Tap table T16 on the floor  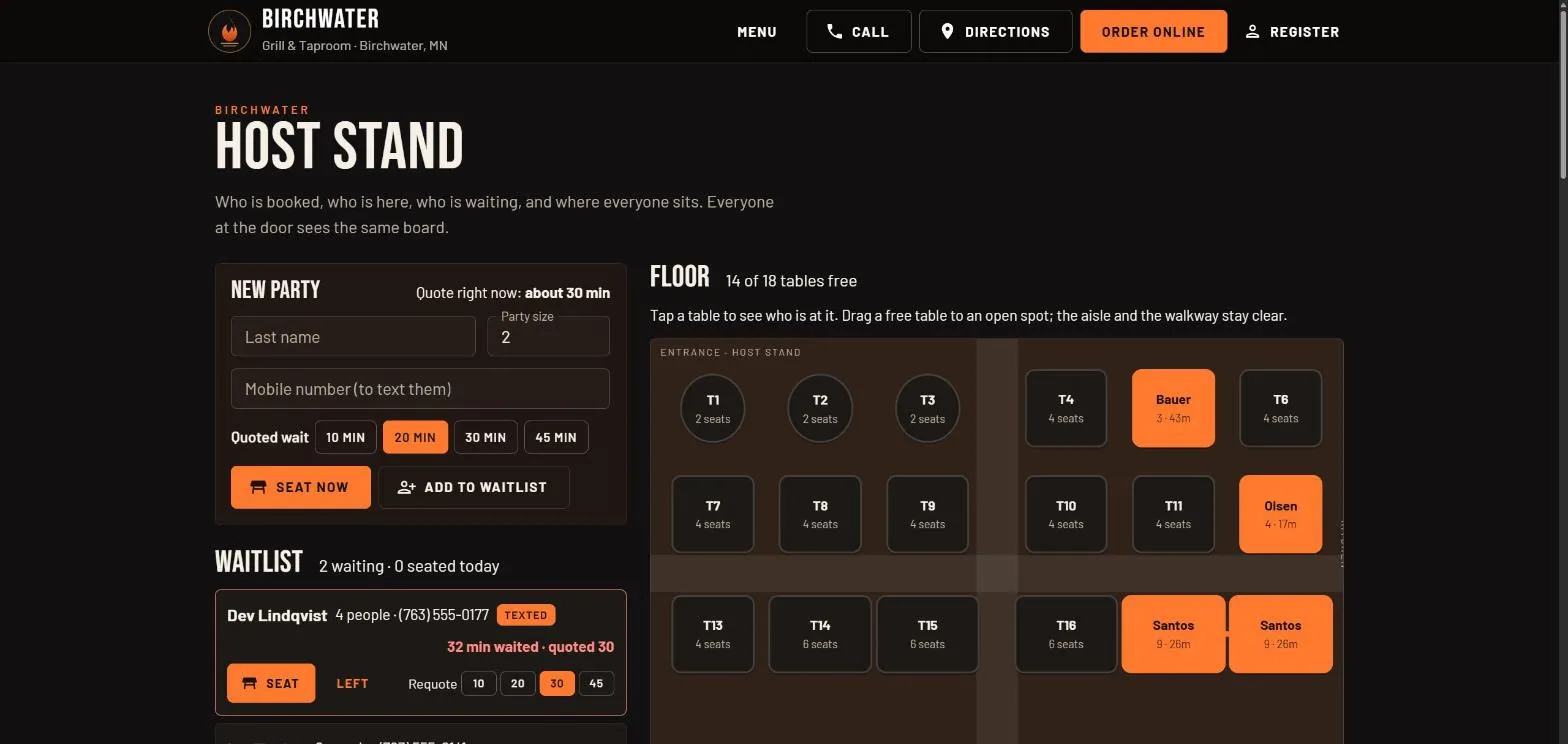pos(1066,634)
